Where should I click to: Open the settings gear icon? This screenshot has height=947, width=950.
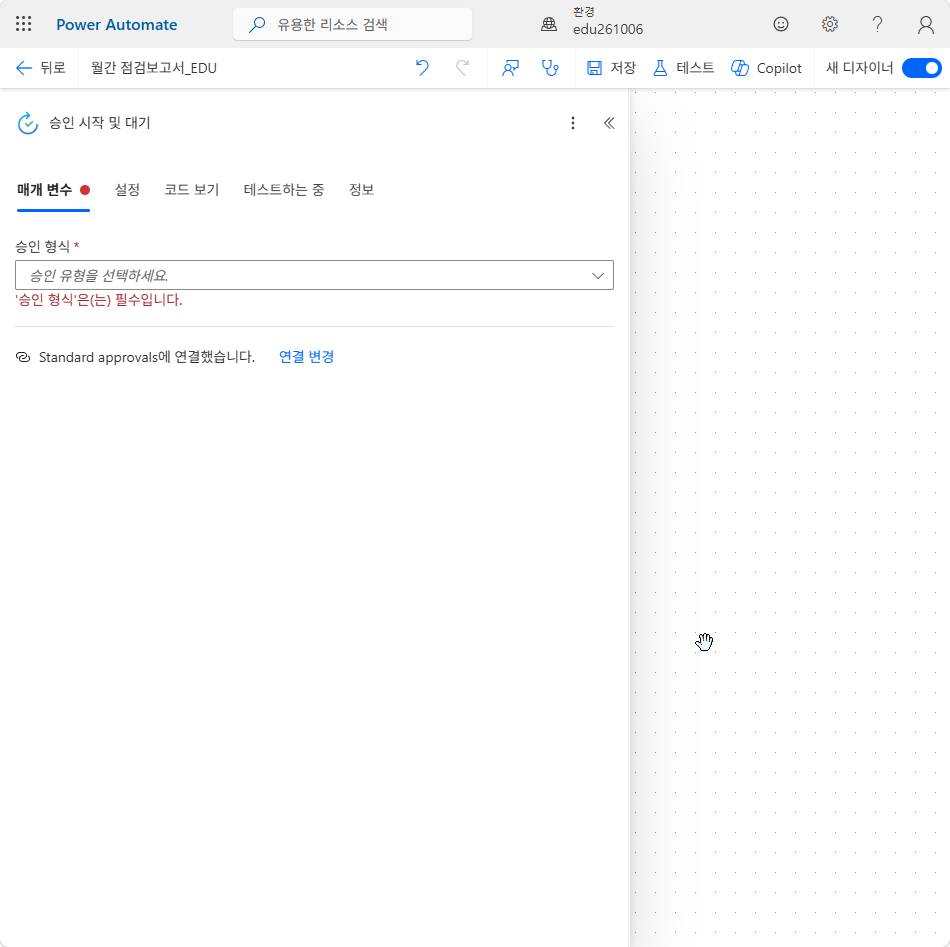coord(829,24)
